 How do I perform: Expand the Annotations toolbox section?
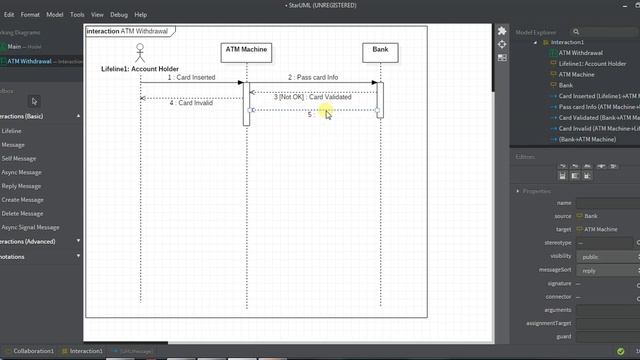point(78,256)
